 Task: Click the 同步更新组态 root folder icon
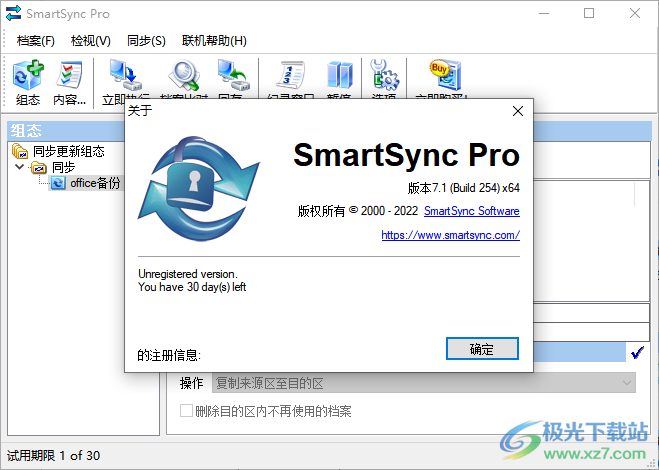[20, 151]
